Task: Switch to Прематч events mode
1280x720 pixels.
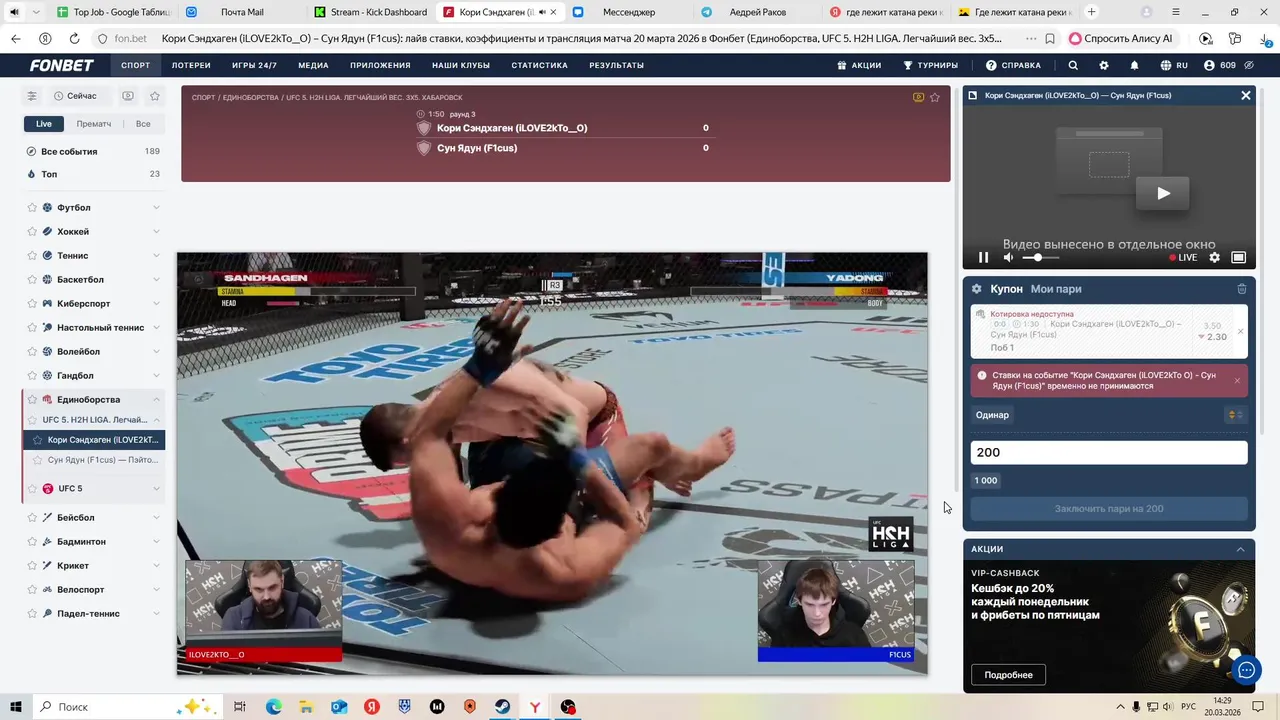Action: (94, 124)
